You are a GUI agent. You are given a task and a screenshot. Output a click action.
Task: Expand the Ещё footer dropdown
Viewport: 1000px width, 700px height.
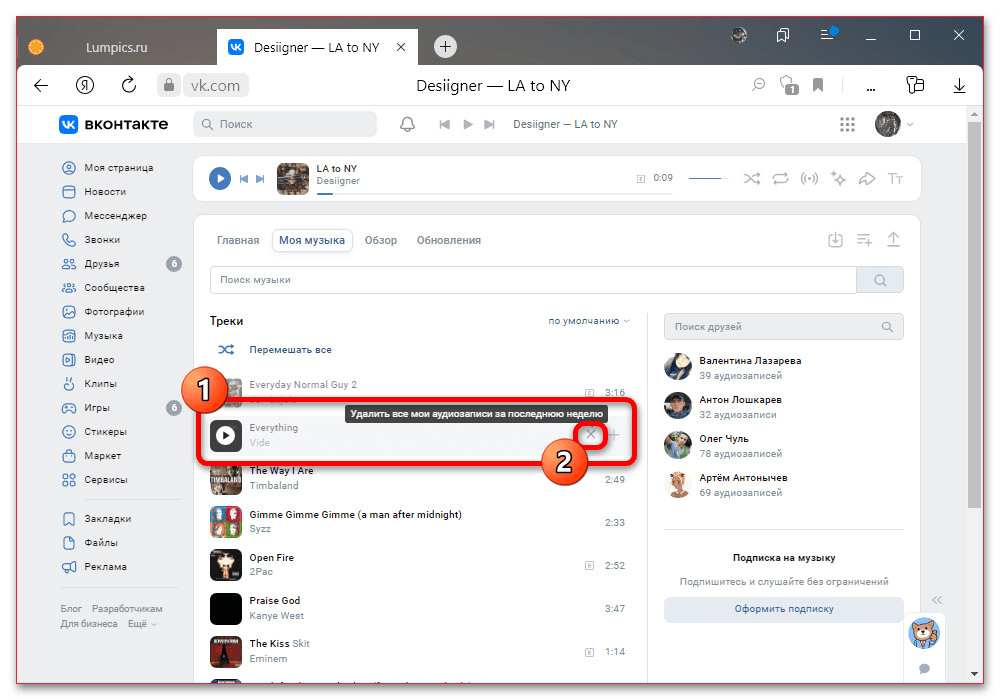point(142,624)
